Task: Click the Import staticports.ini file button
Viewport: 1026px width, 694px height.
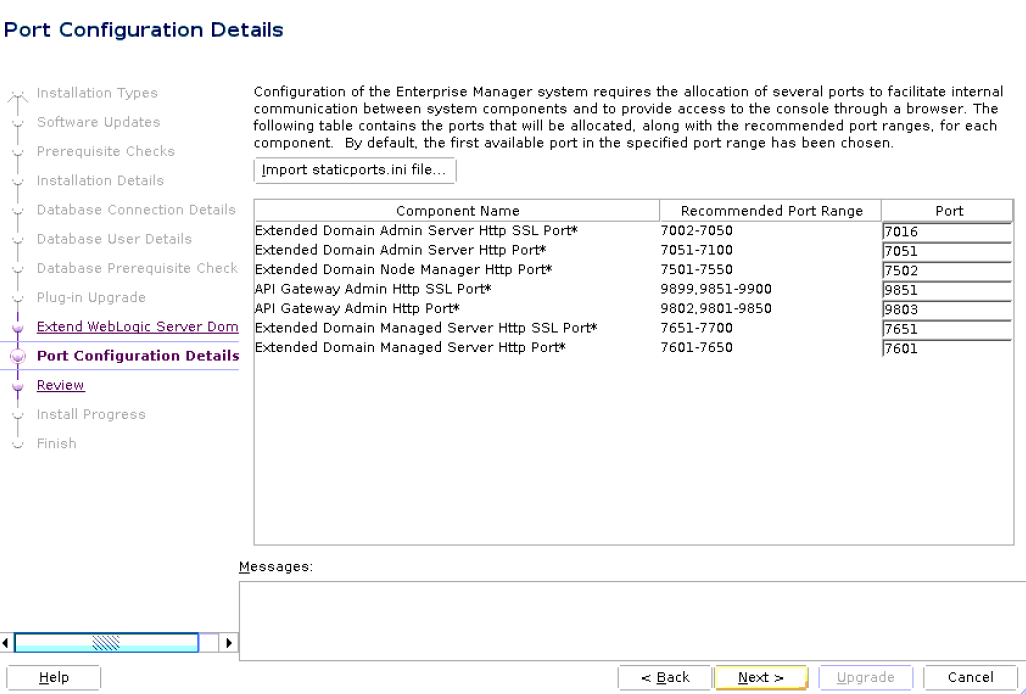Action: [354, 170]
